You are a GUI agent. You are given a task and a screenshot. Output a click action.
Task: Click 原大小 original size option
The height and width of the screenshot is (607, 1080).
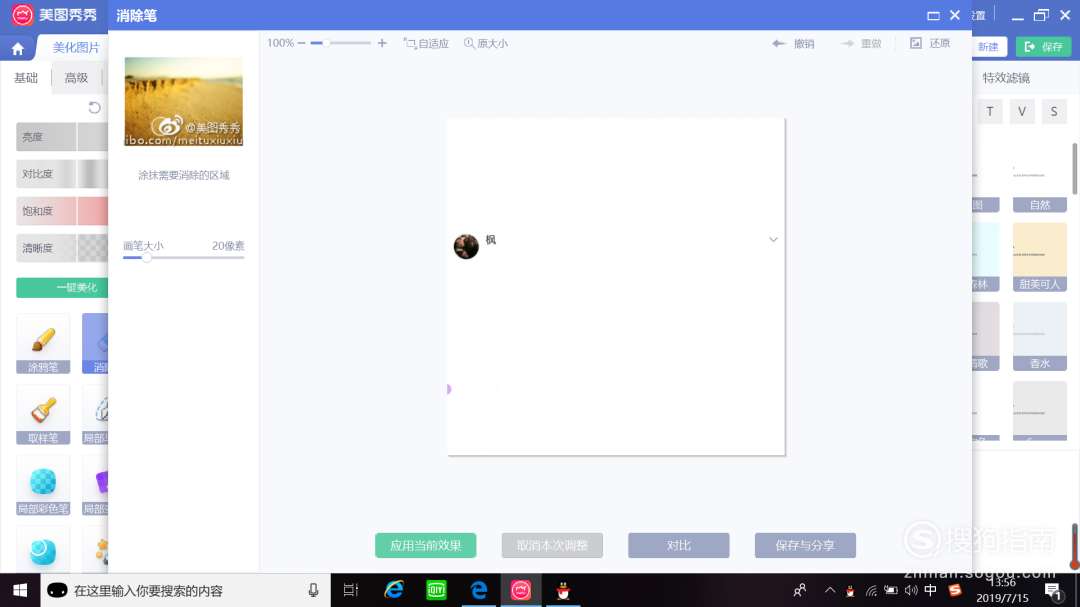click(x=486, y=43)
